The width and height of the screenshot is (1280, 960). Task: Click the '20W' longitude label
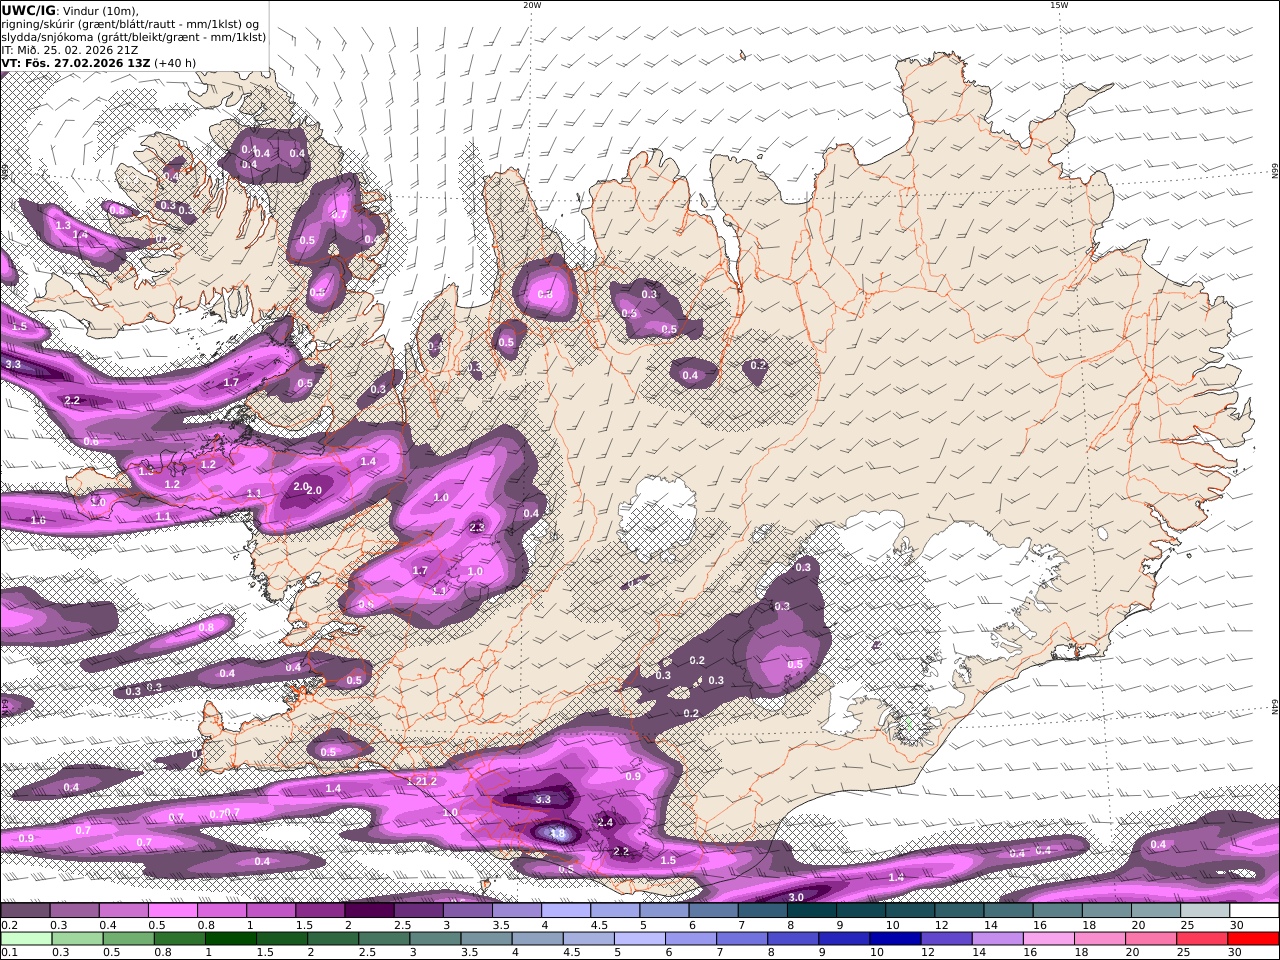(531, 5)
